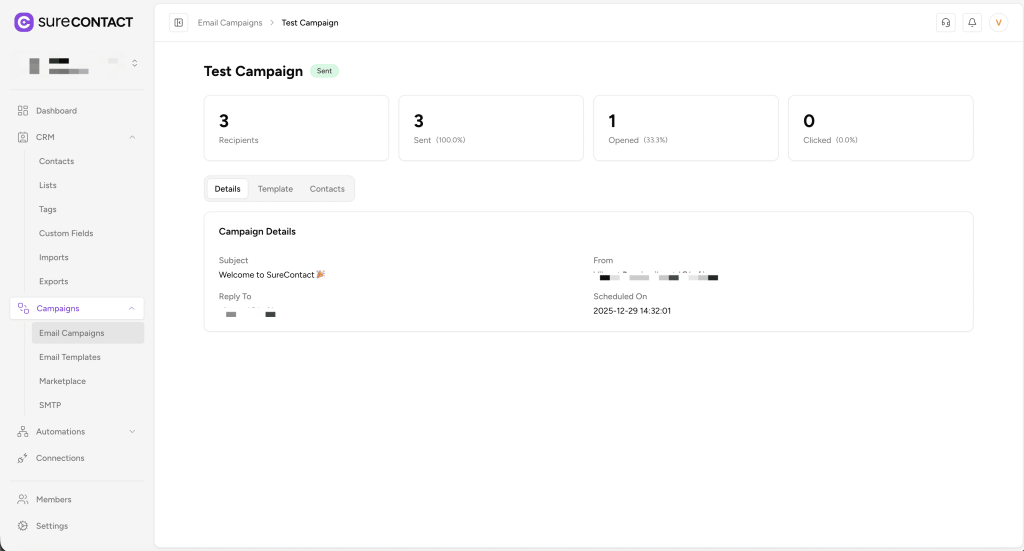Image resolution: width=1024 pixels, height=551 pixels.
Task: Click the Clicked (0.0%) stat card
Action: point(880,128)
